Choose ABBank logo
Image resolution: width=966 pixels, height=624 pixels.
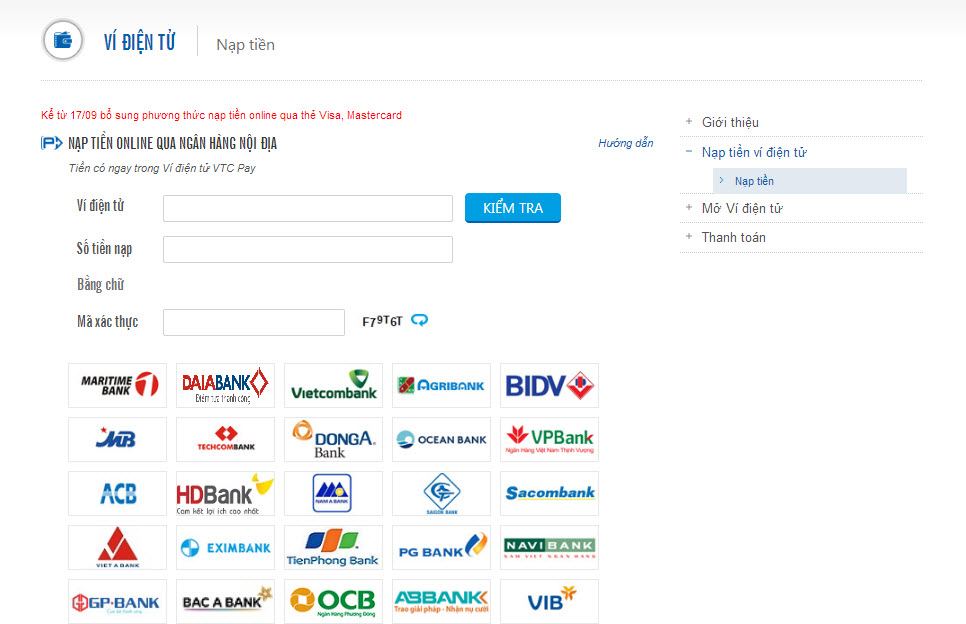tap(441, 601)
